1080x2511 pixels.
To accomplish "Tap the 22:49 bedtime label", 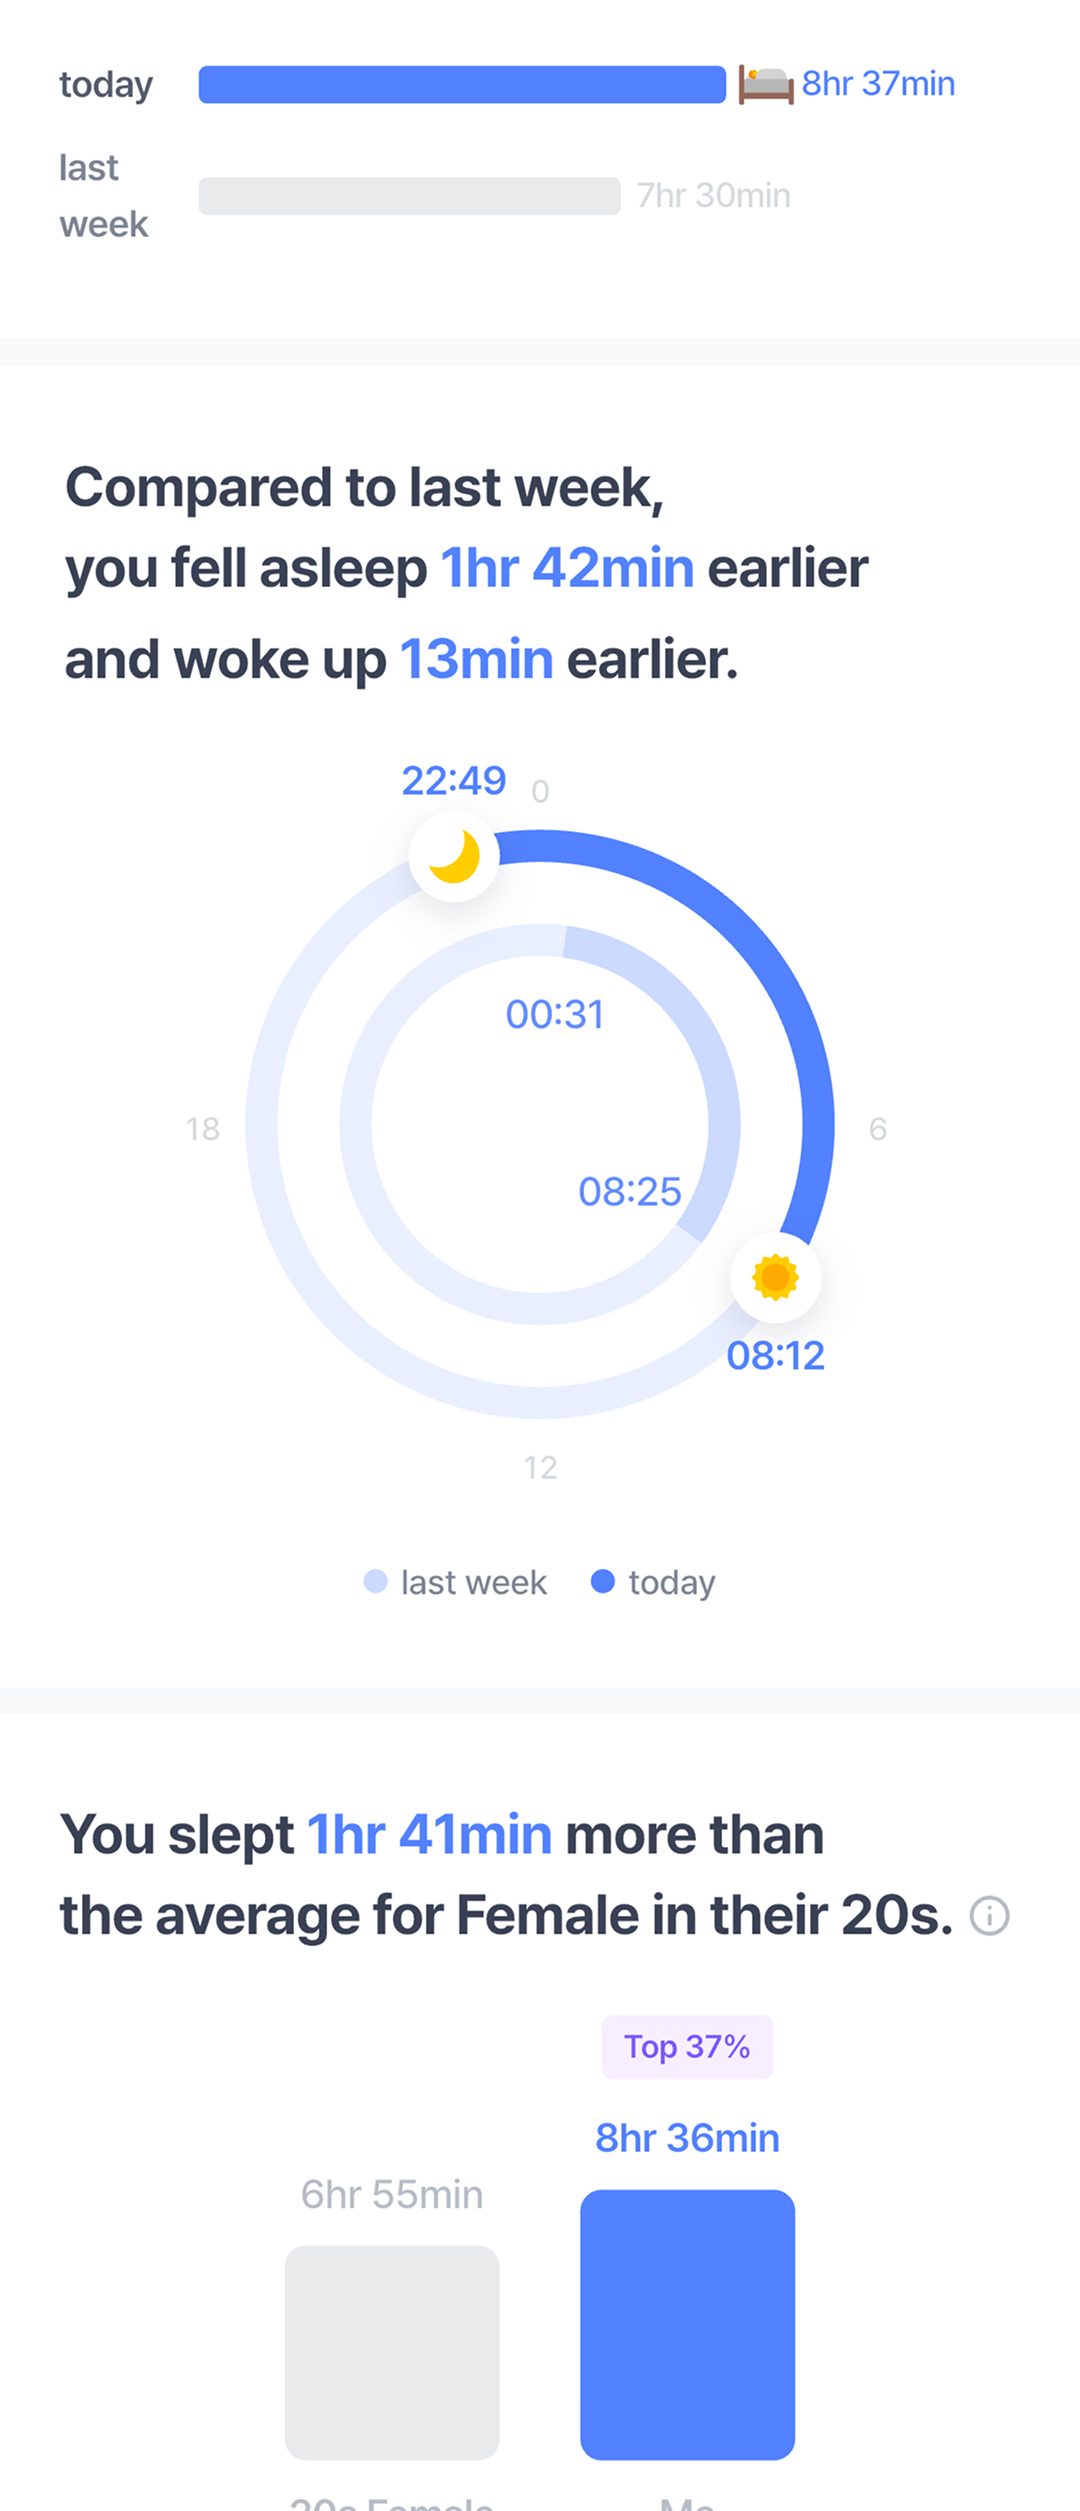I will pyautogui.click(x=454, y=780).
